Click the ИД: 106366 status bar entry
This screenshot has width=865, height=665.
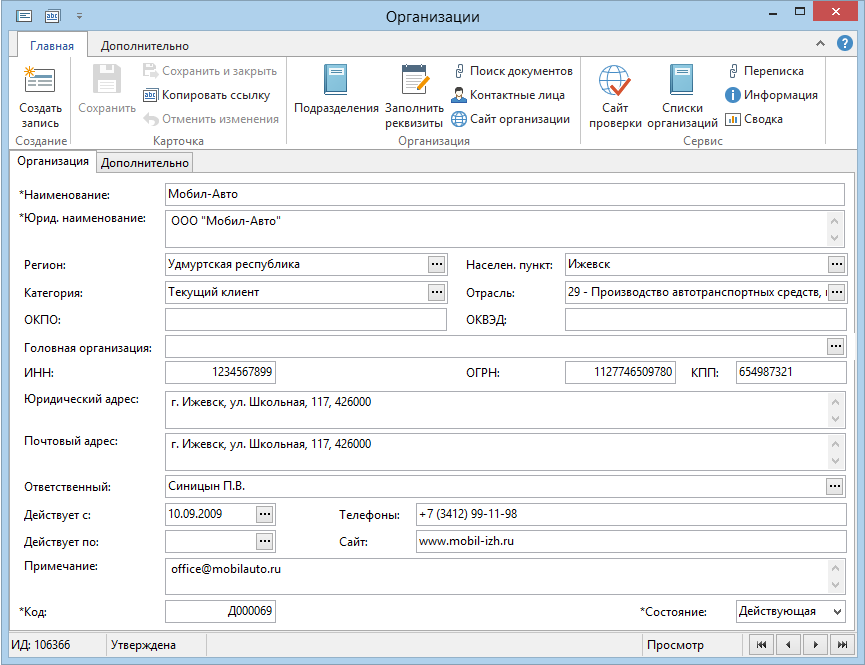coord(41,645)
